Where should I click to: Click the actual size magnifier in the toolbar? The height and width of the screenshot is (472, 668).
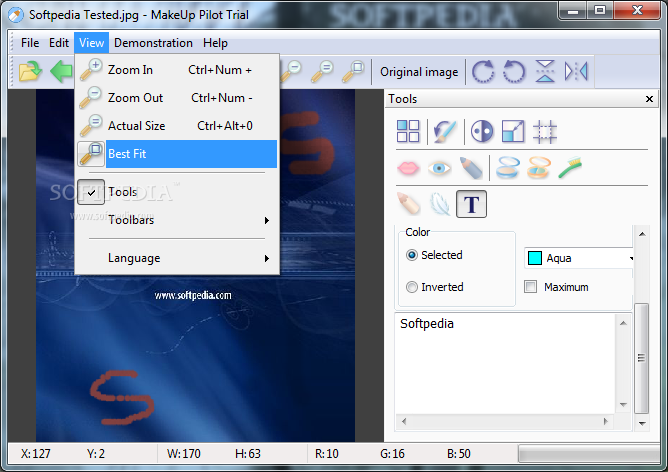coord(322,71)
